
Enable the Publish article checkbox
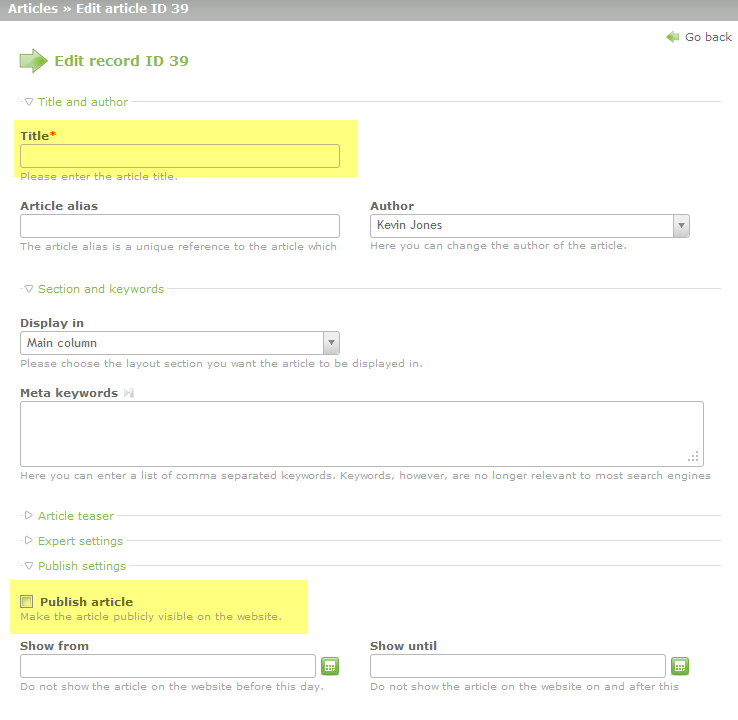pos(27,602)
